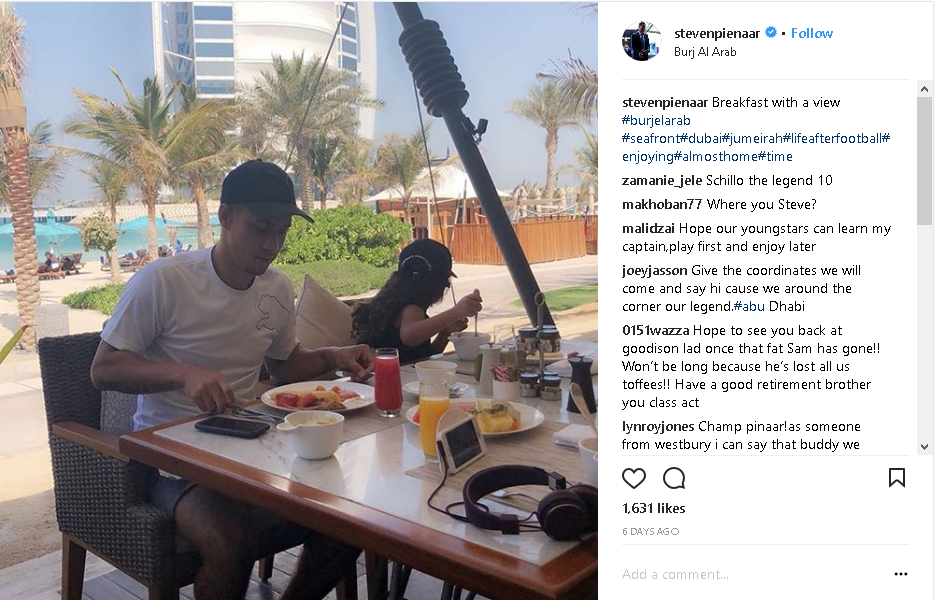Click the comments scrollbar thumb

pyautogui.click(x=924, y=161)
